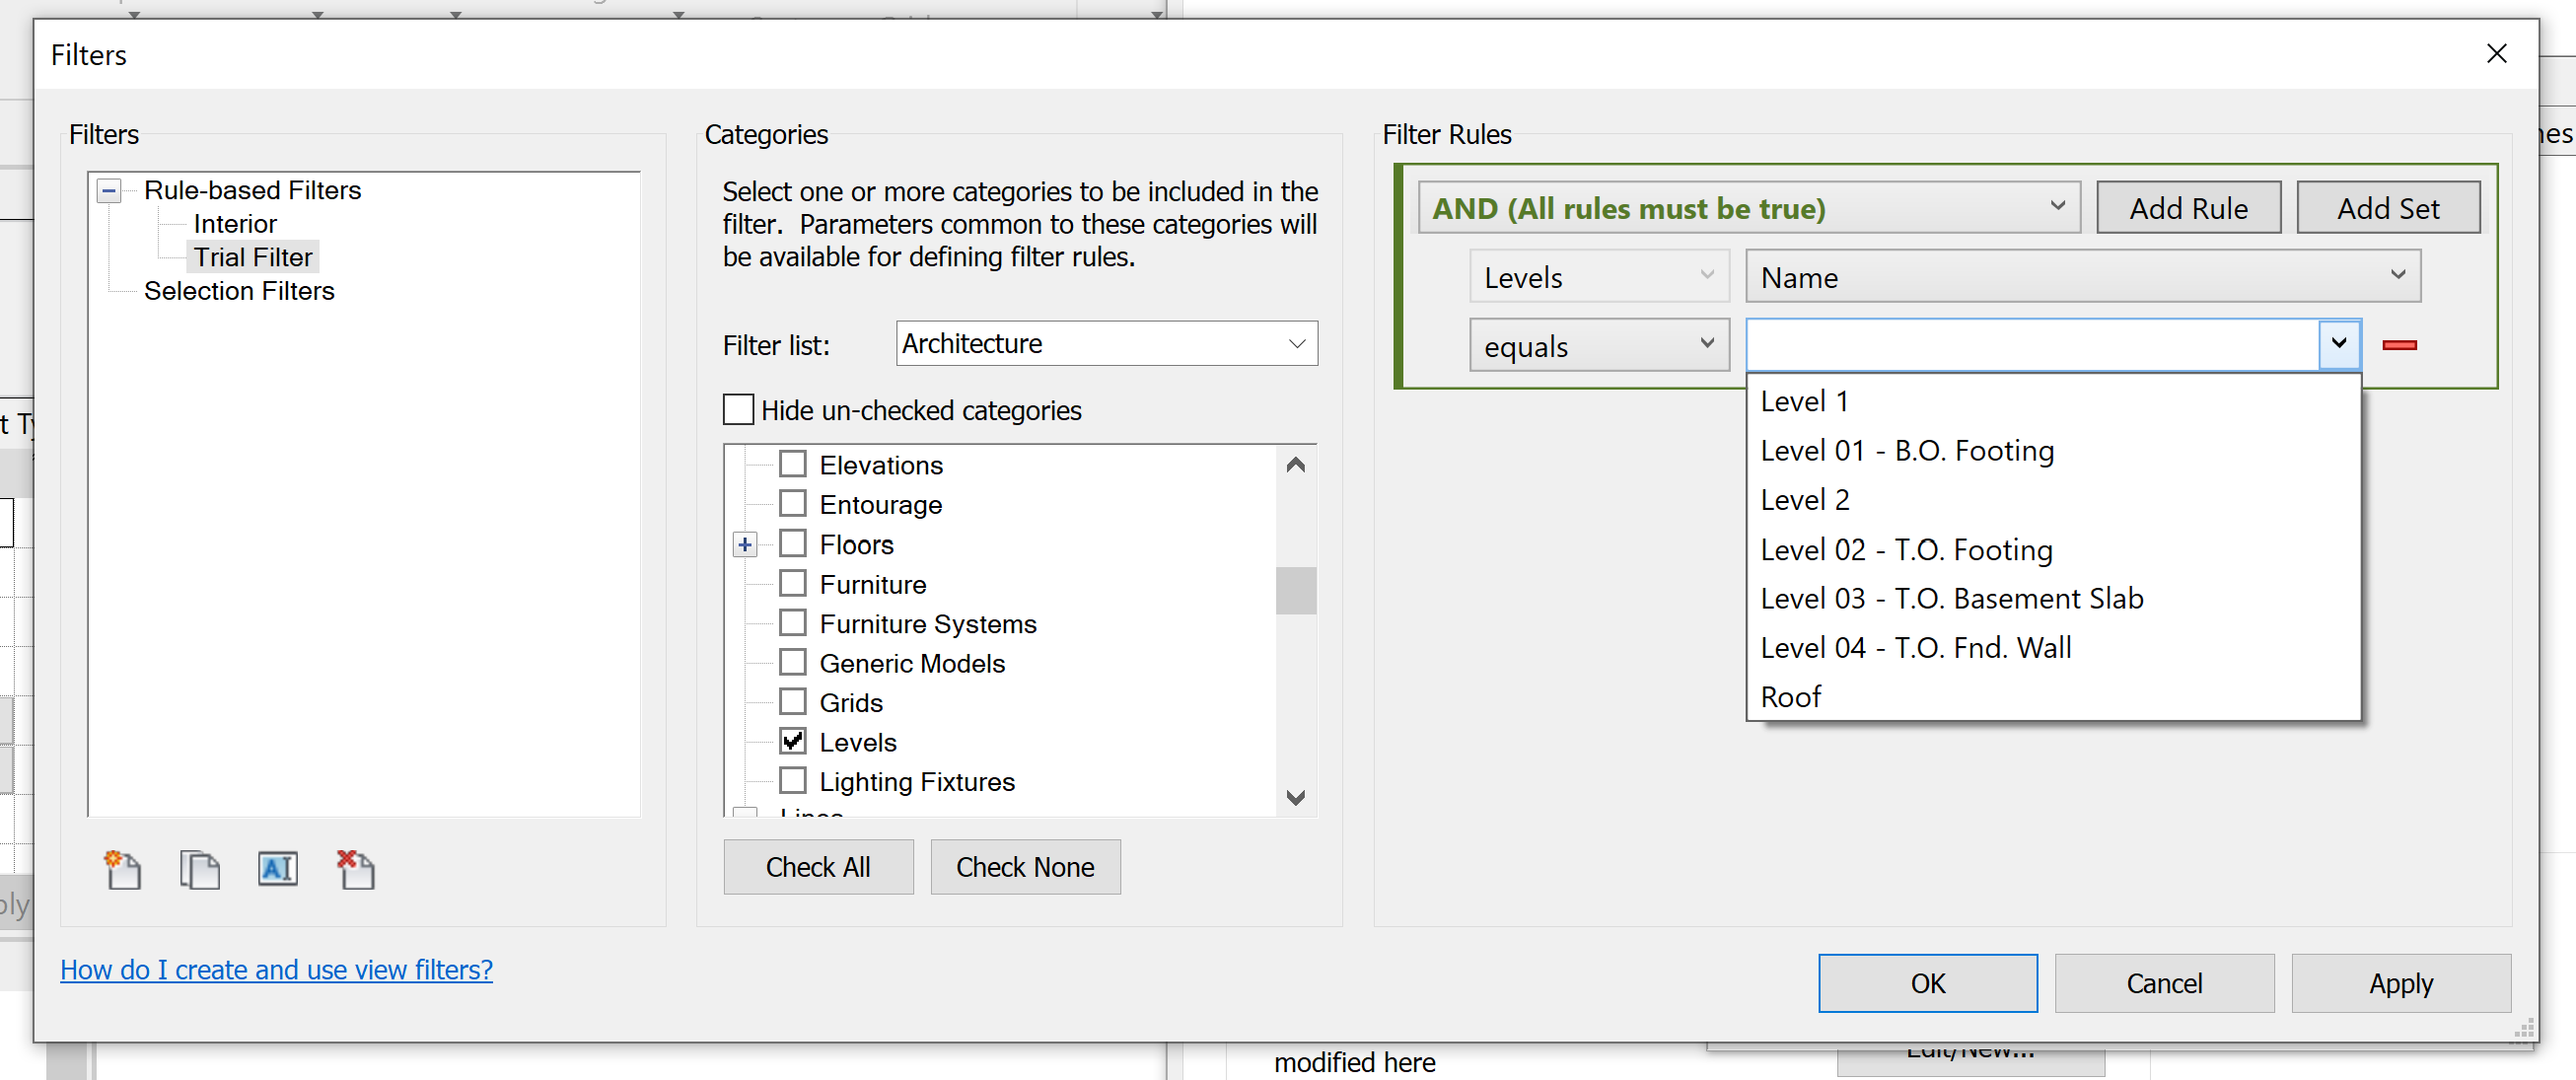Open the Name parameter dropdown
The image size is (2576, 1080).
(x=2082, y=277)
